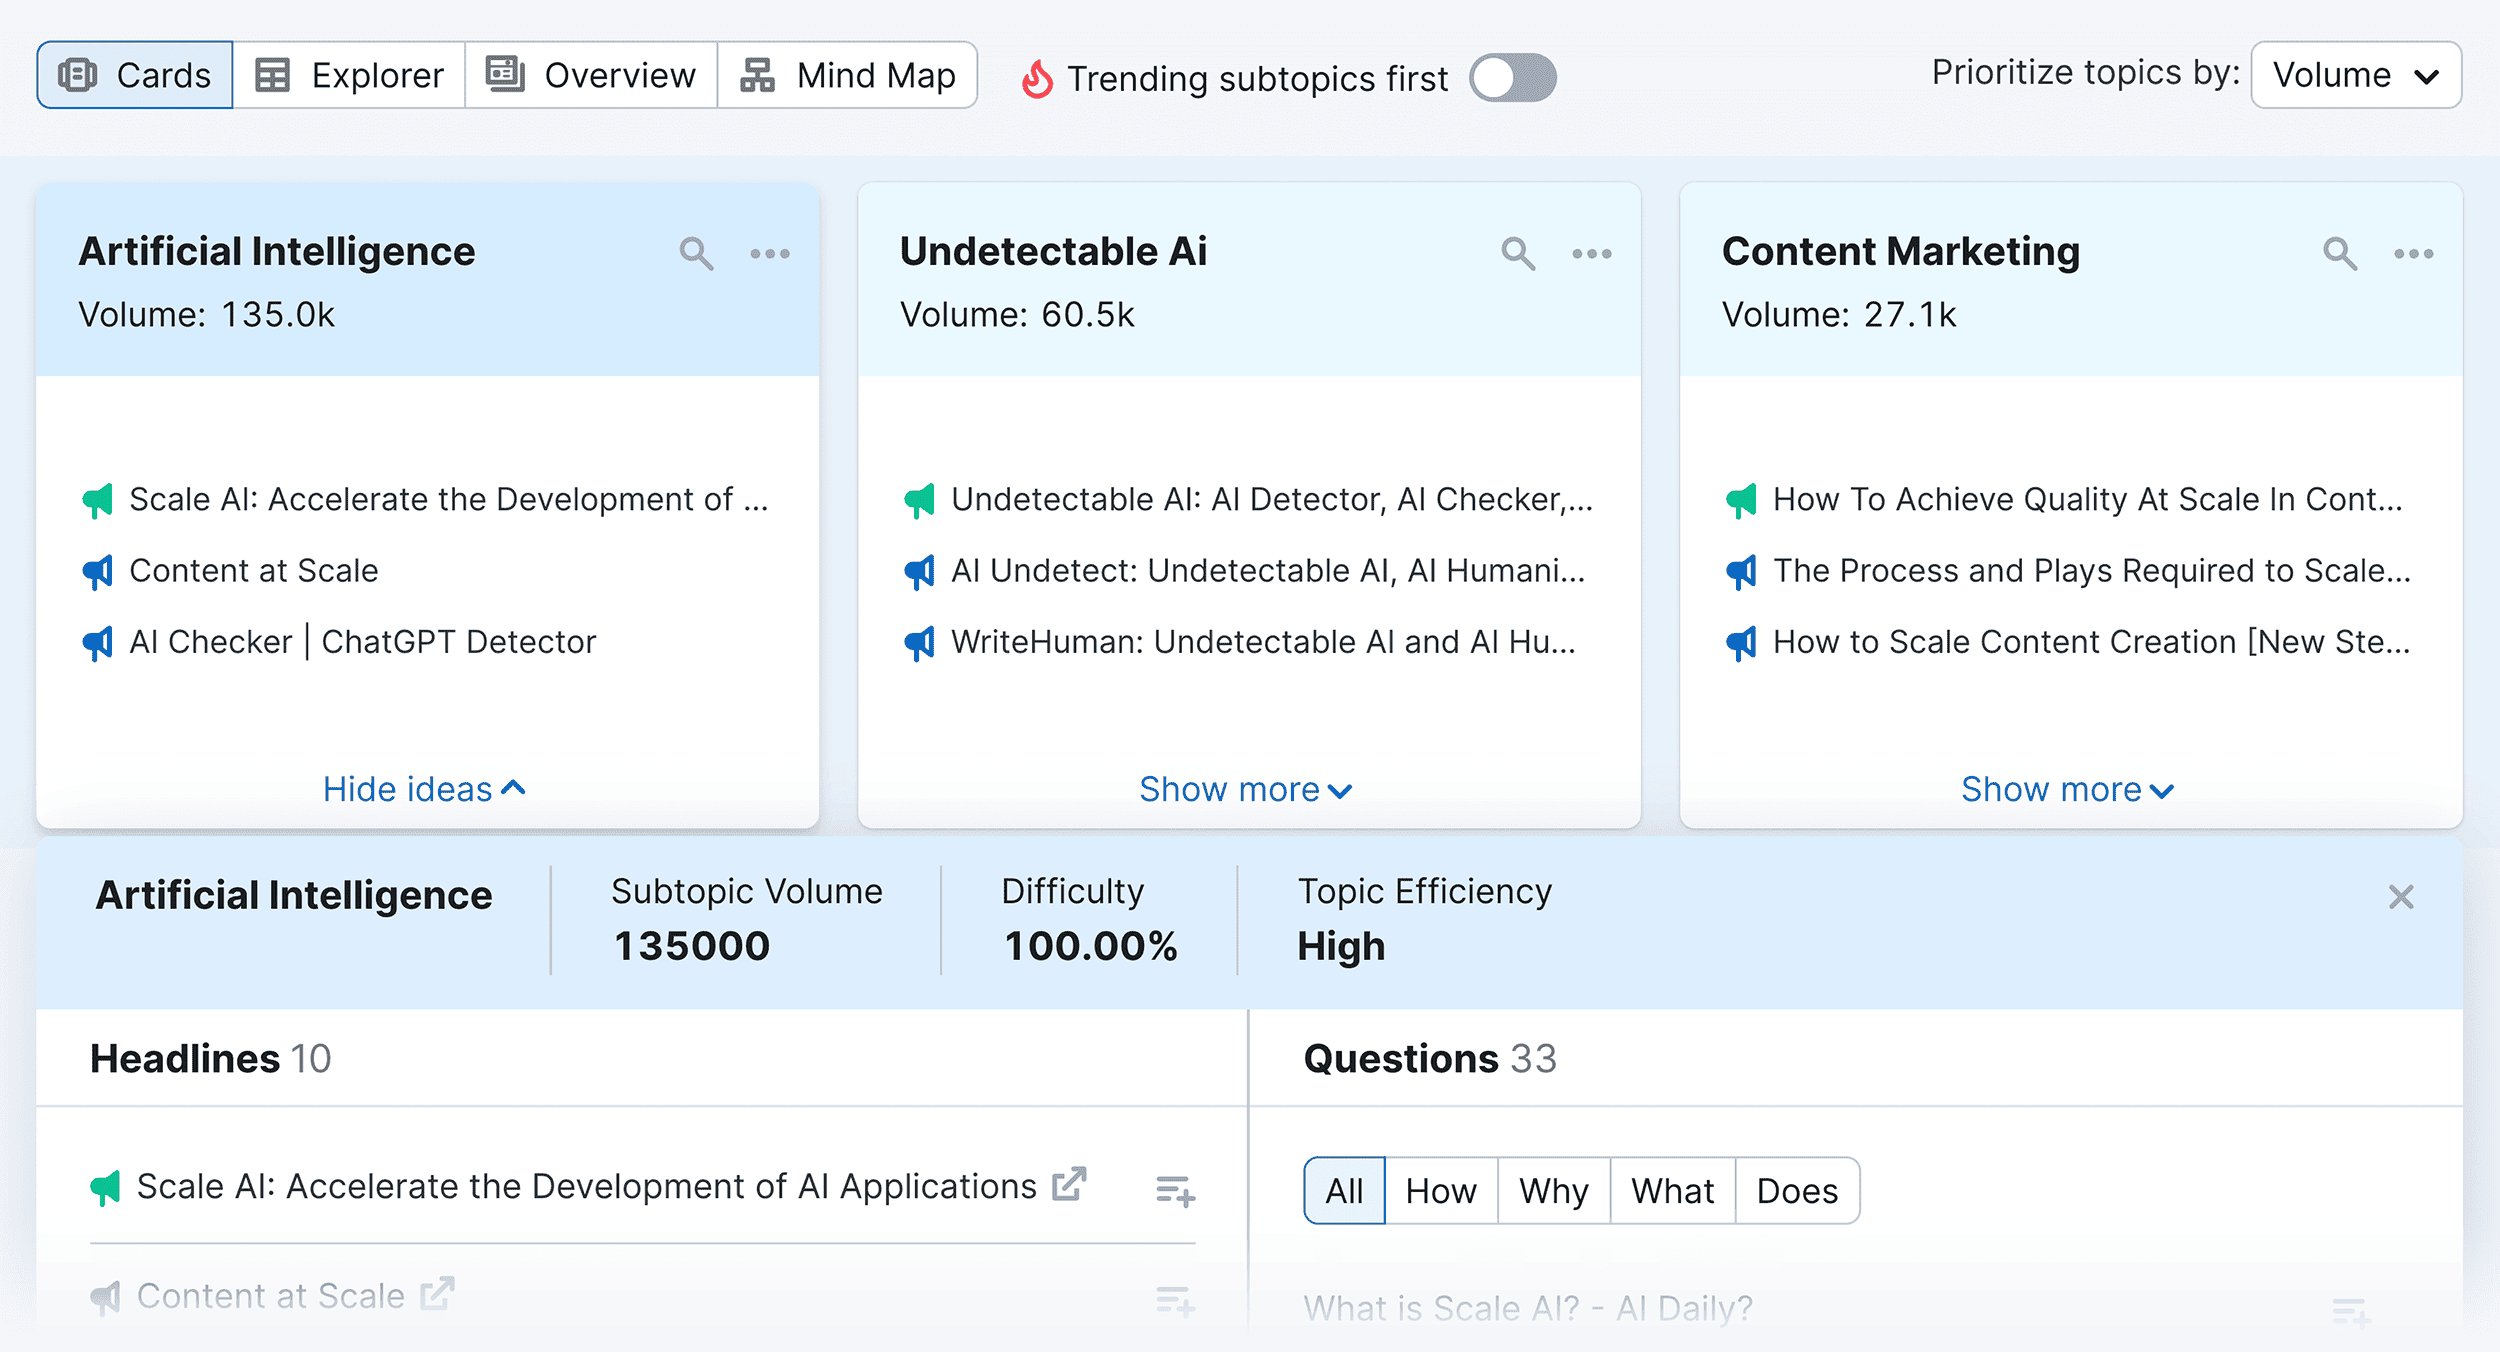The width and height of the screenshot is (2500, 1352).
Task: Click the megaphone icon next to Content at Scale
Action: tap(95, 569)
